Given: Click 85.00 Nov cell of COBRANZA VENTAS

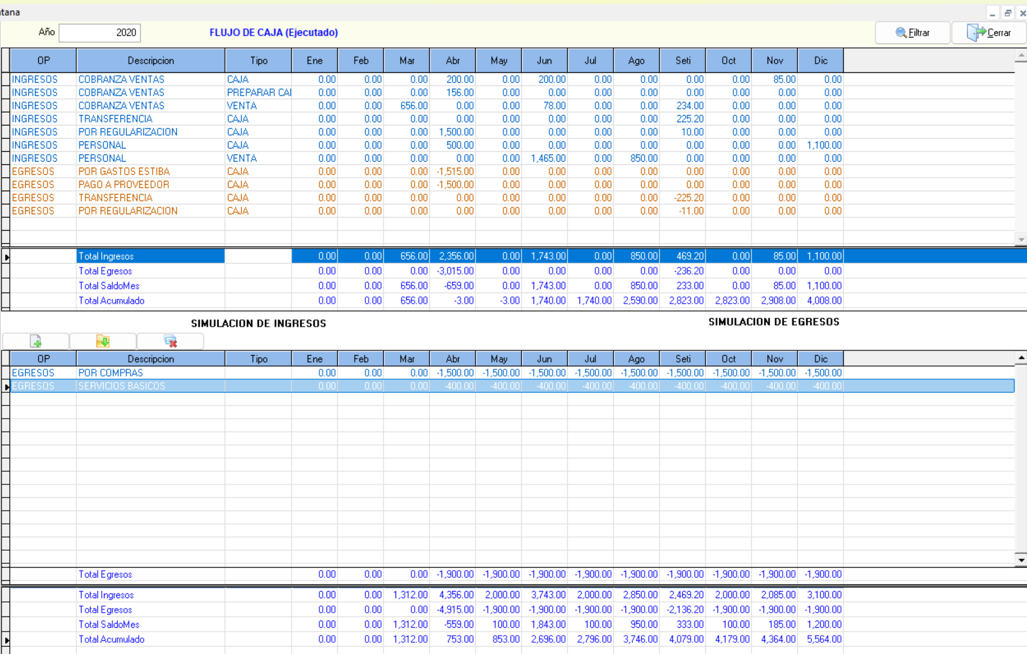Looking at the screenshot, I should [x=775, y=79].
